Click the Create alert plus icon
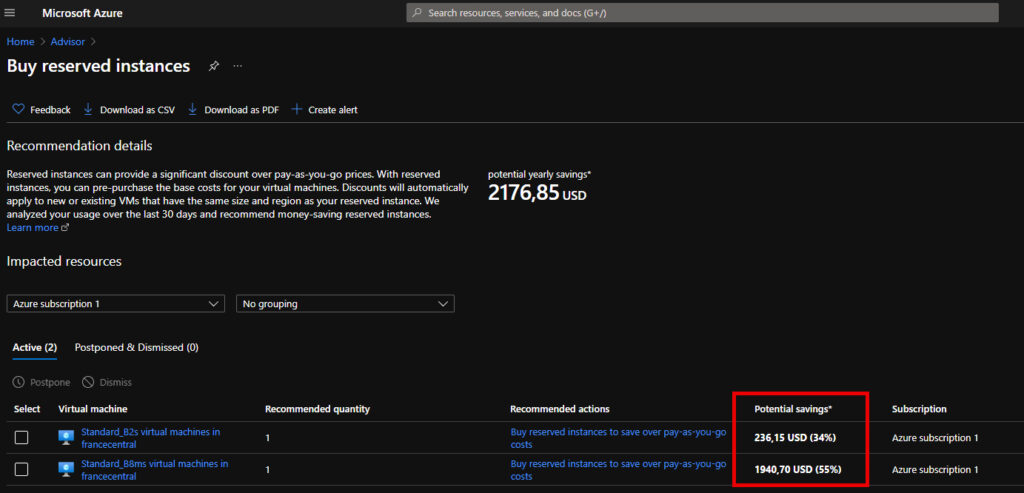Image resolution: width=1024 pixels, height=493 pixels. pyautogui.click(x=296, y=110)
